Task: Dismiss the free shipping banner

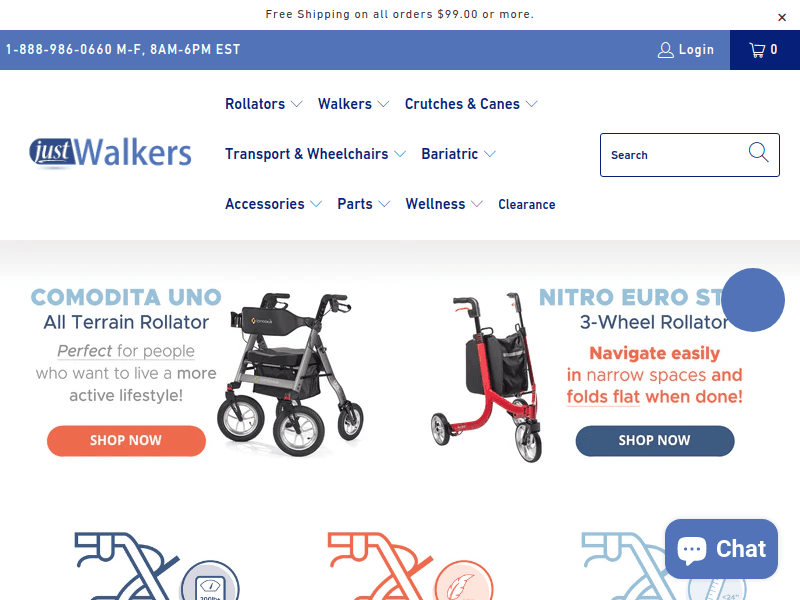Action: point(782,17)
